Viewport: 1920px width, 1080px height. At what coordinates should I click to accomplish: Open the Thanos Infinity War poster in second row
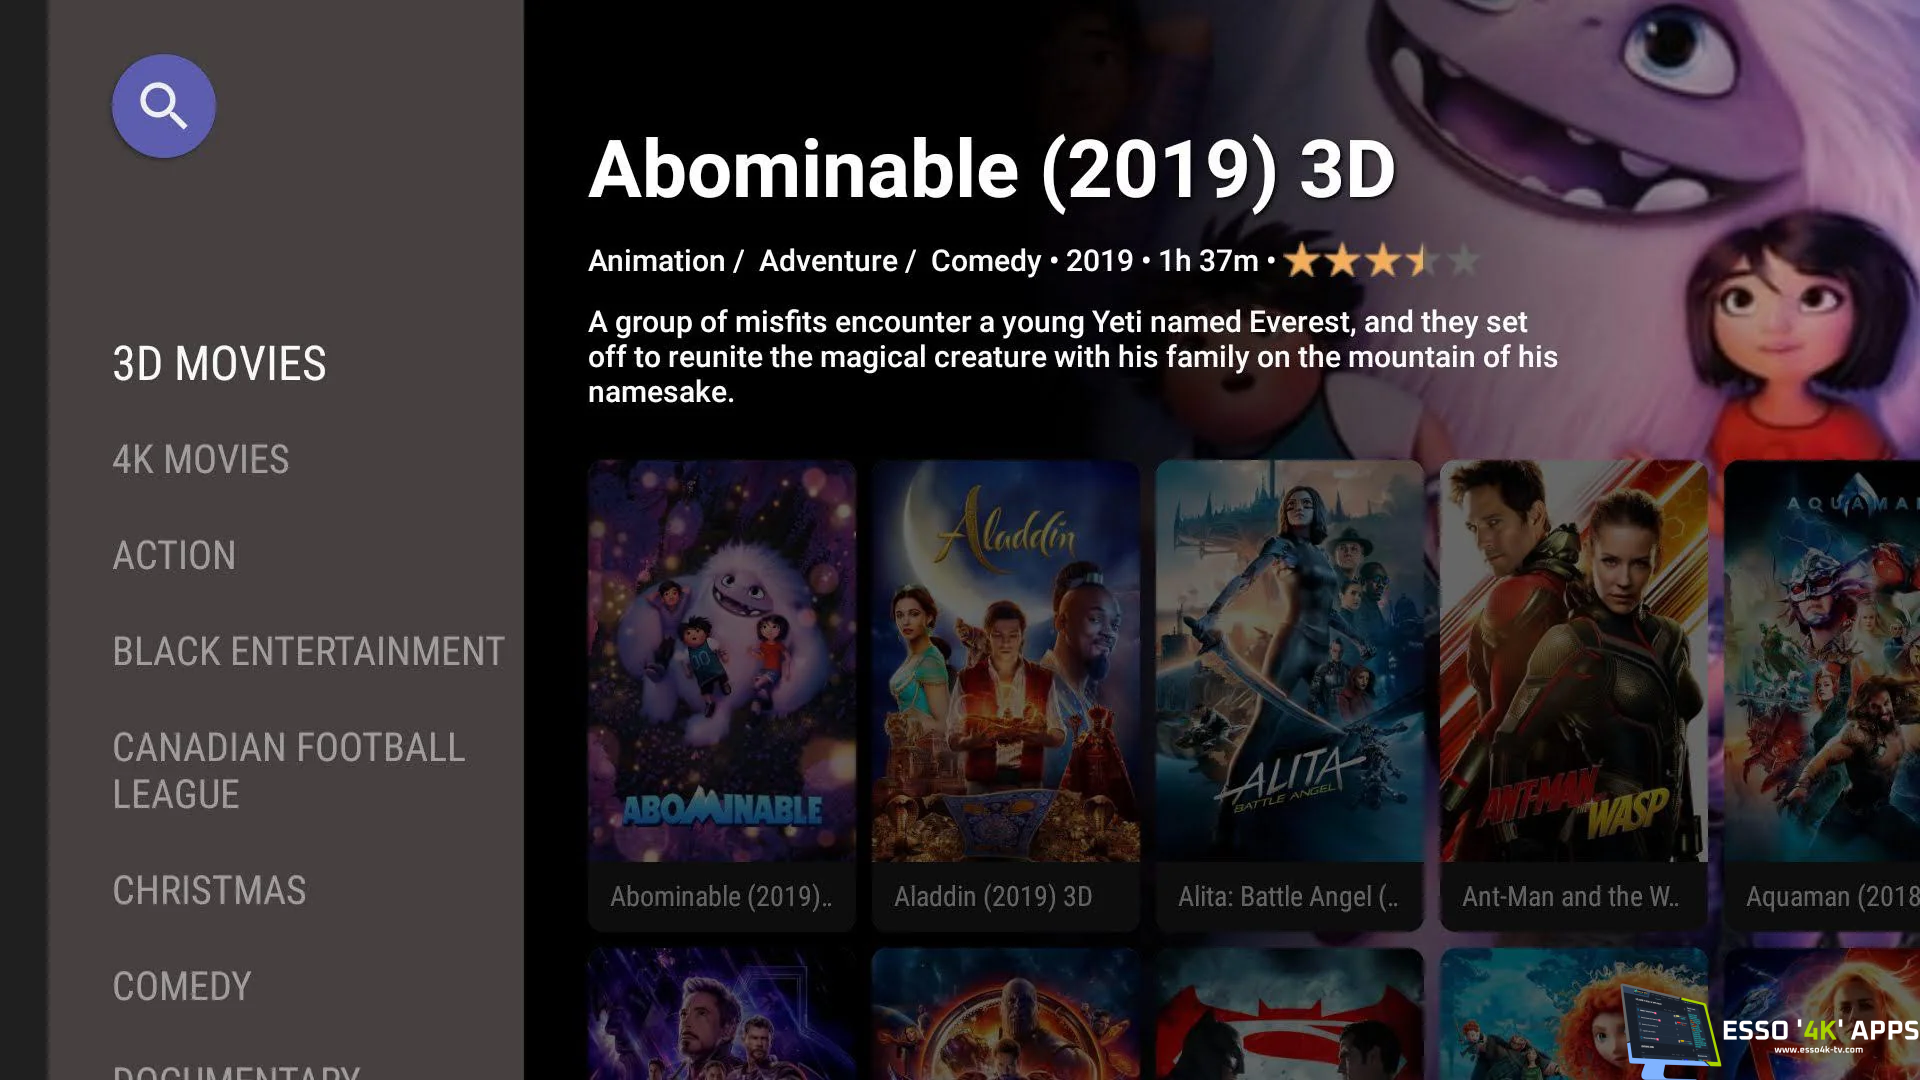[1006, 1014]
